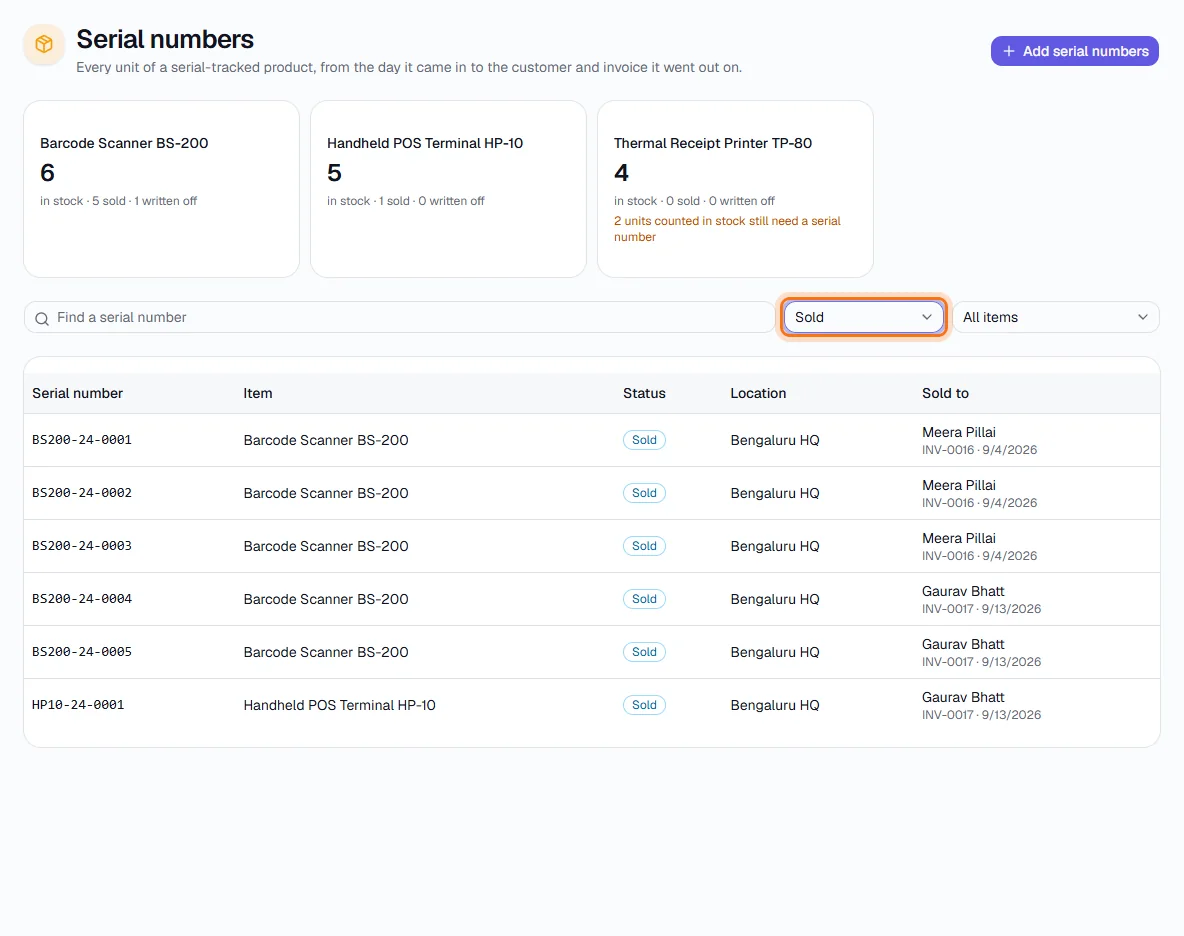Click INV-0017 invoice in HP10-24-0001 row
Viewport: 1184px width, 936px height.
(x=948, y=715)
